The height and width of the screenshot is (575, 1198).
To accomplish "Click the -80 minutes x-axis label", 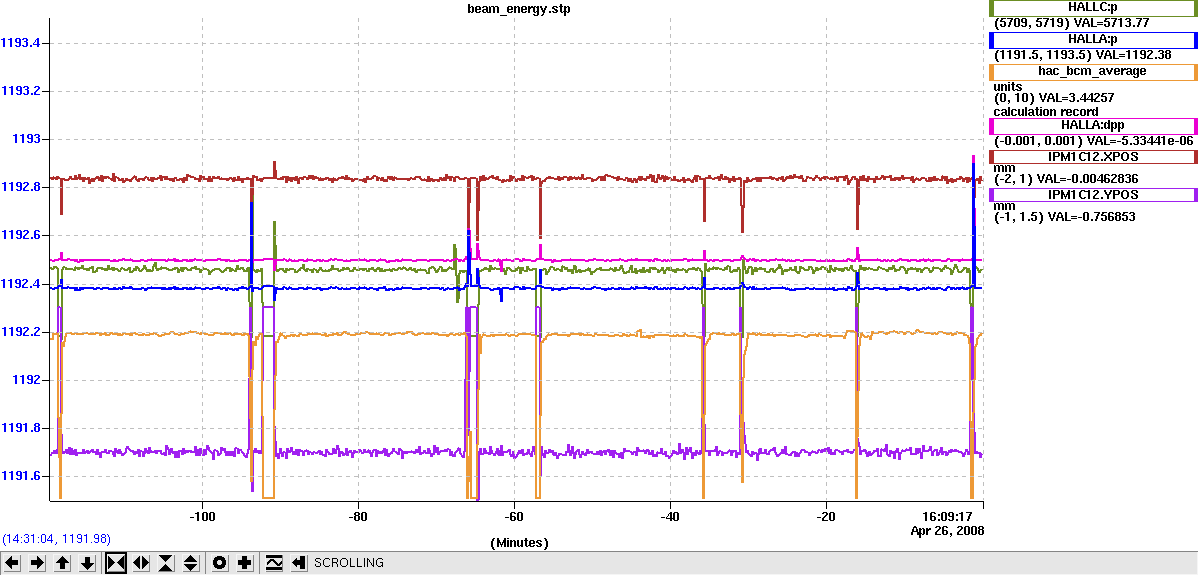I will [358, 516].
